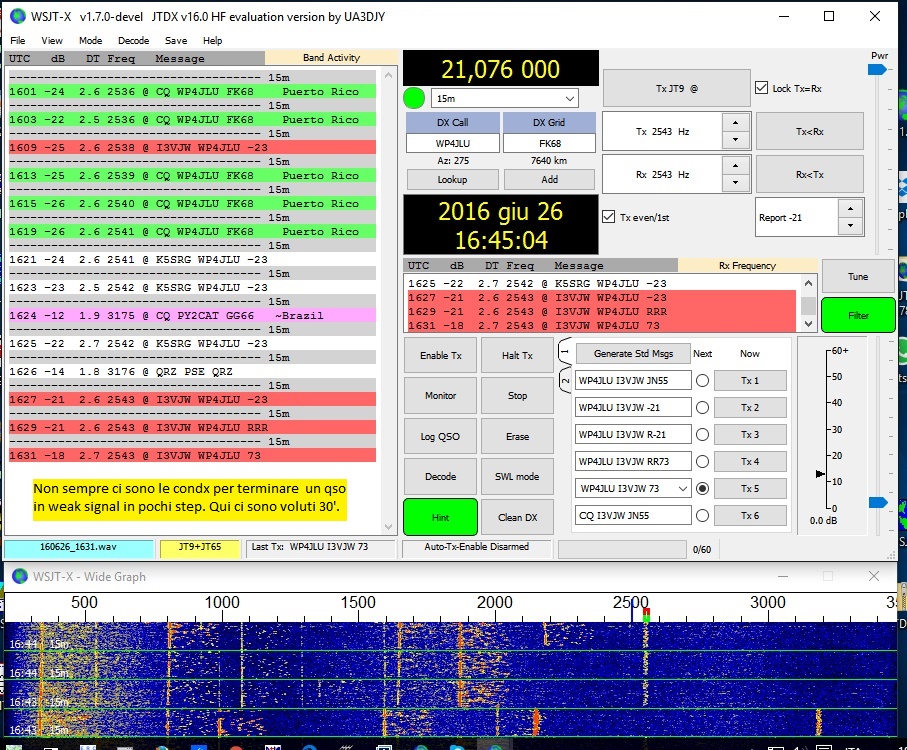Image resolution: width=907 pixels, height=750 pixels.
Task: Click the Erase button
Action: 517,437
